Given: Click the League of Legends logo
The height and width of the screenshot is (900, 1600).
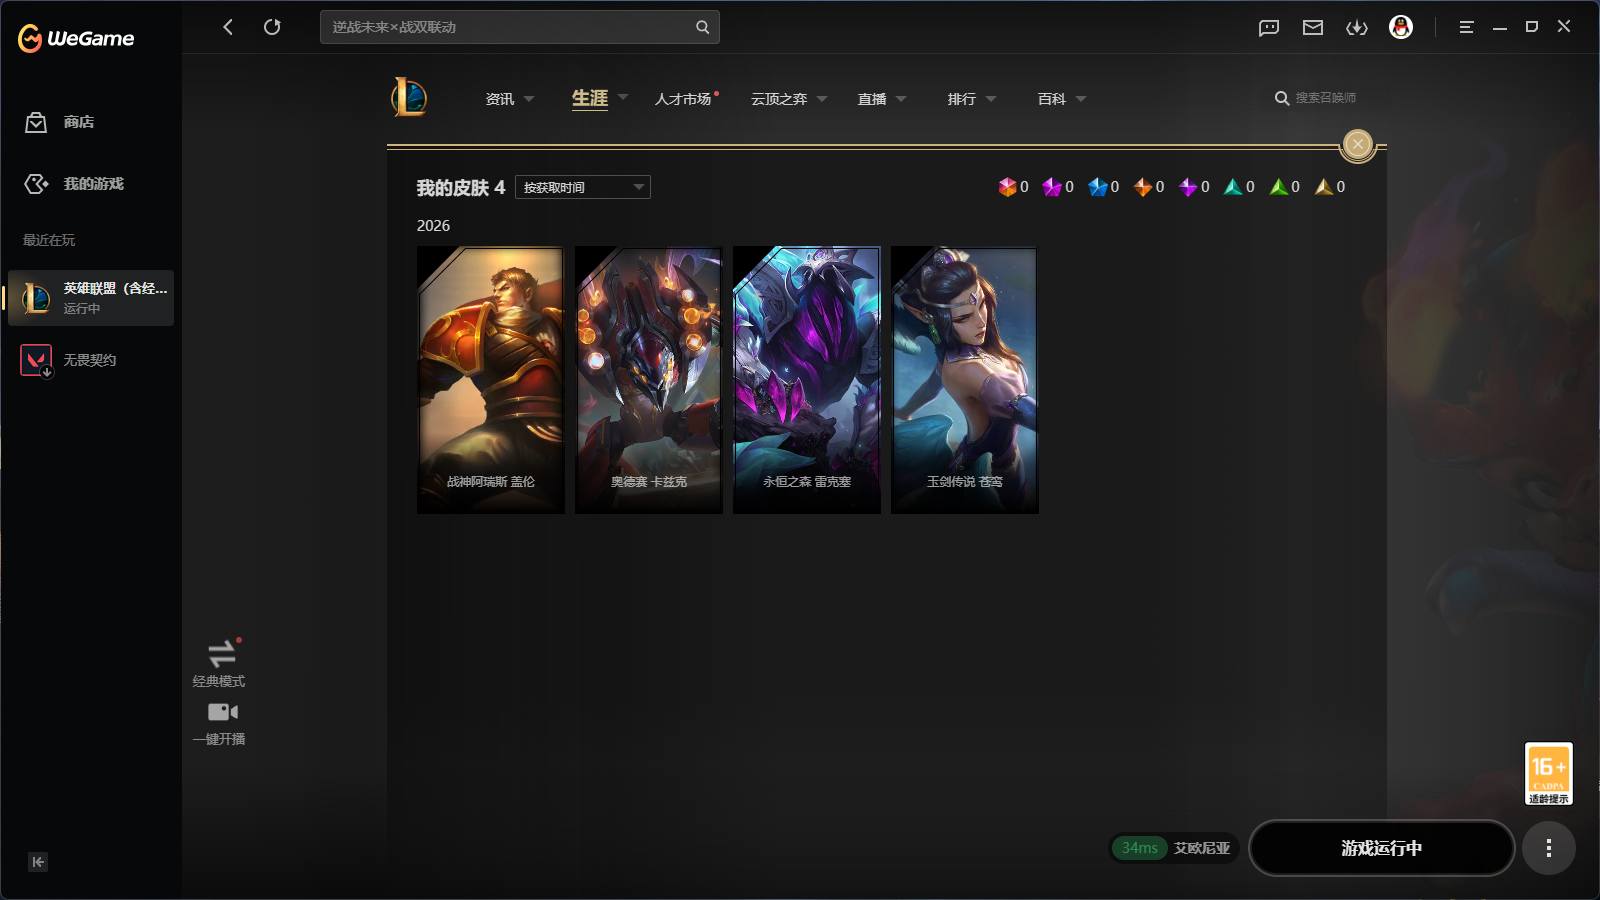Looking at the screenshot, I should click(409, 98).
